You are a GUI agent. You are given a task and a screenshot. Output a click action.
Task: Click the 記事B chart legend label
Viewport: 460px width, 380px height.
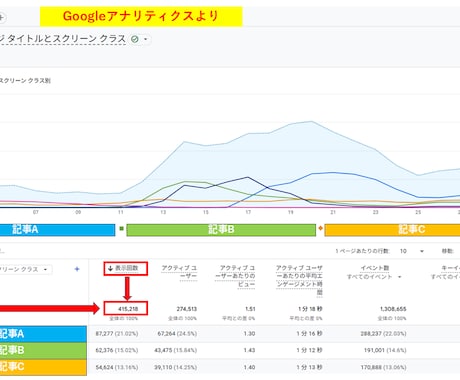(x=221, y=230)
